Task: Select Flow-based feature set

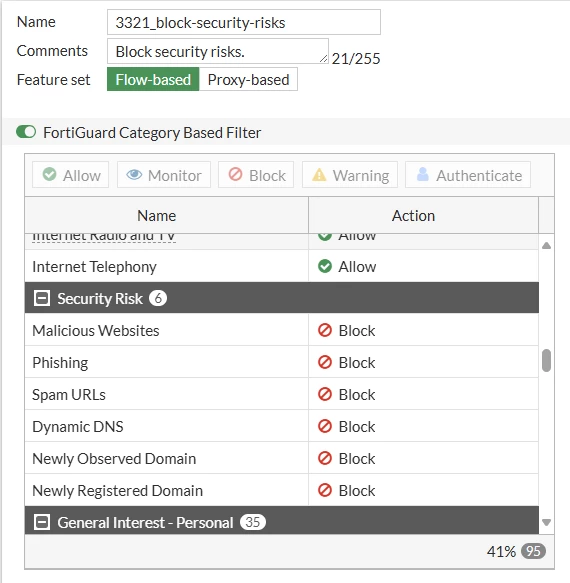Action: point(153,79)
